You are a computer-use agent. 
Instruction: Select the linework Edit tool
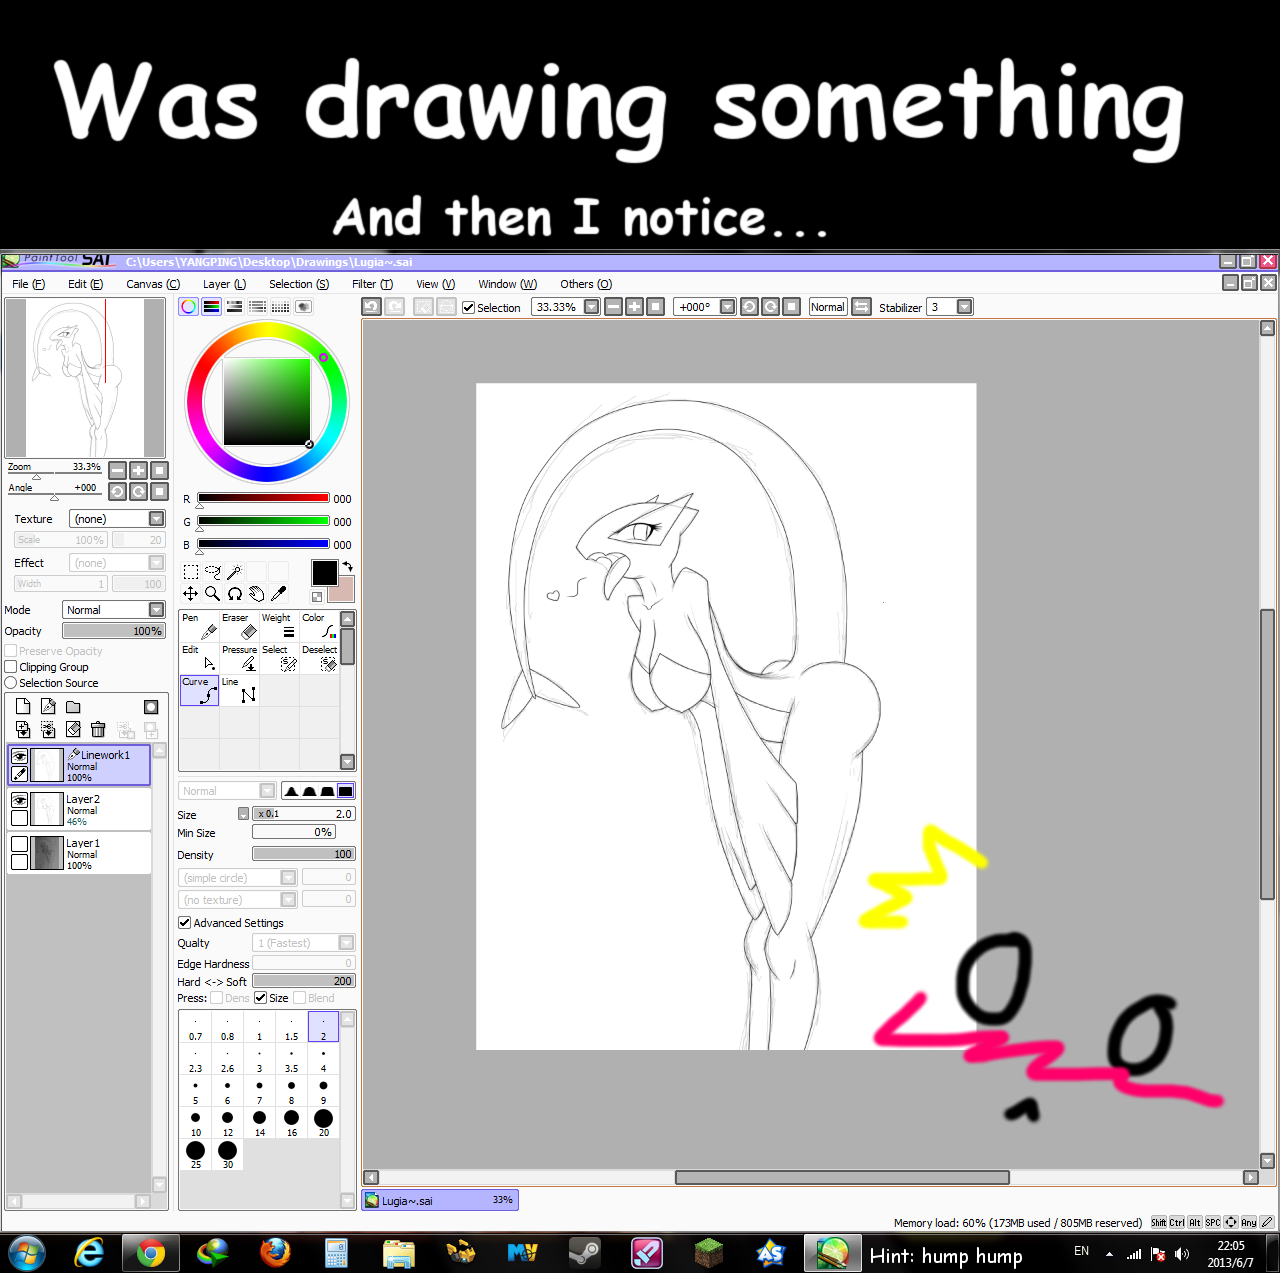tap(199, 658)
